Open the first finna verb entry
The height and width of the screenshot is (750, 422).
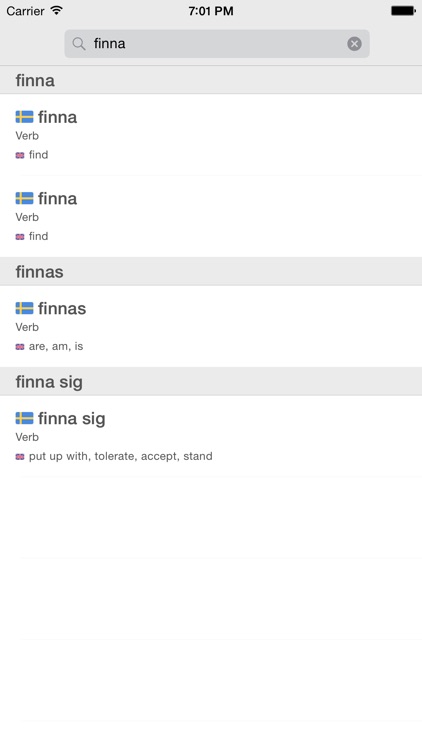[x=211, y=135]
